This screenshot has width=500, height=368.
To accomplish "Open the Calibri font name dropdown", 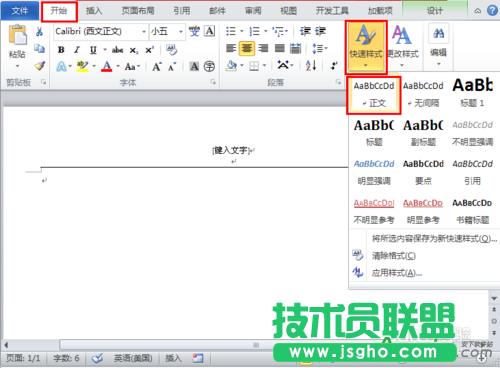I will click(144, 32).
